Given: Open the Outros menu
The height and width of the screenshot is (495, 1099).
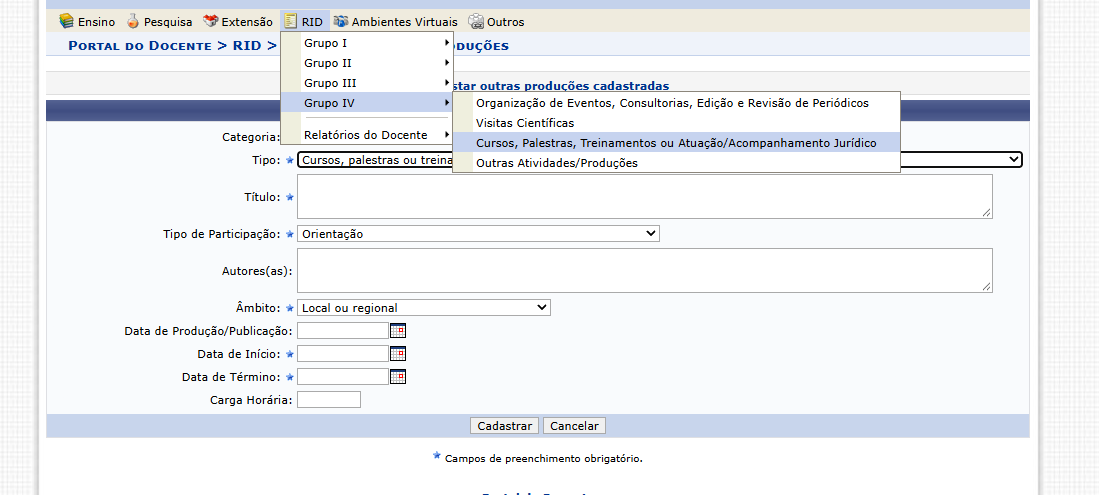Looking at the screenshot, I should tap(496, 21).
